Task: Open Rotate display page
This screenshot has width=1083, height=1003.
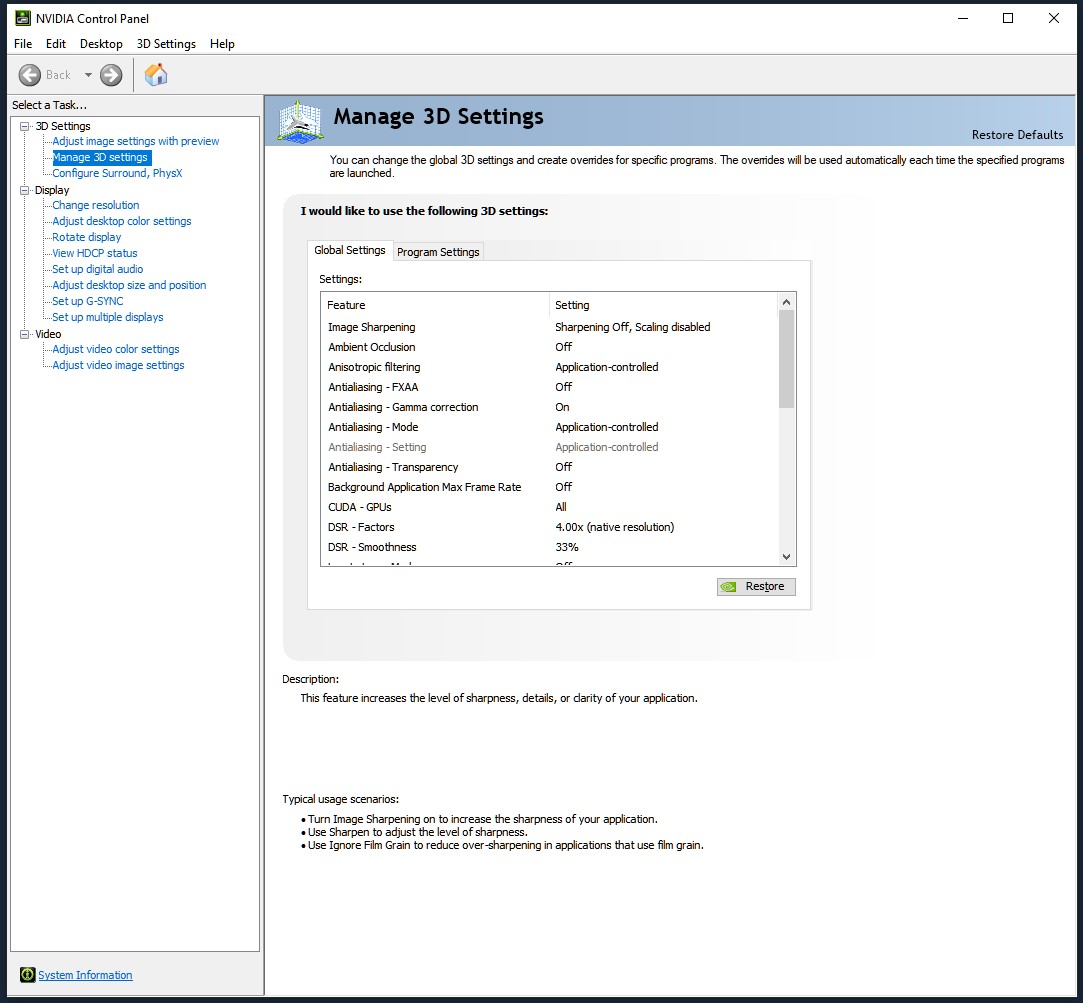Action: click(x=86, y=237)
